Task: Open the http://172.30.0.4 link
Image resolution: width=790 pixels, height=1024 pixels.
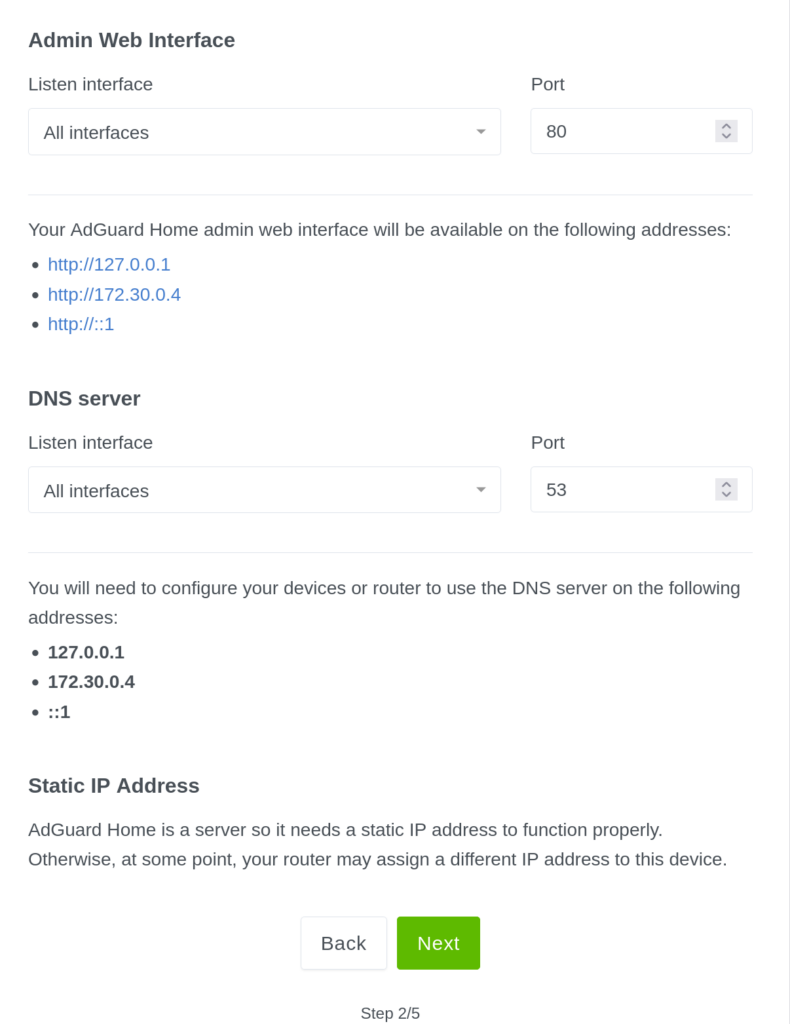Action: click(114, 295)
